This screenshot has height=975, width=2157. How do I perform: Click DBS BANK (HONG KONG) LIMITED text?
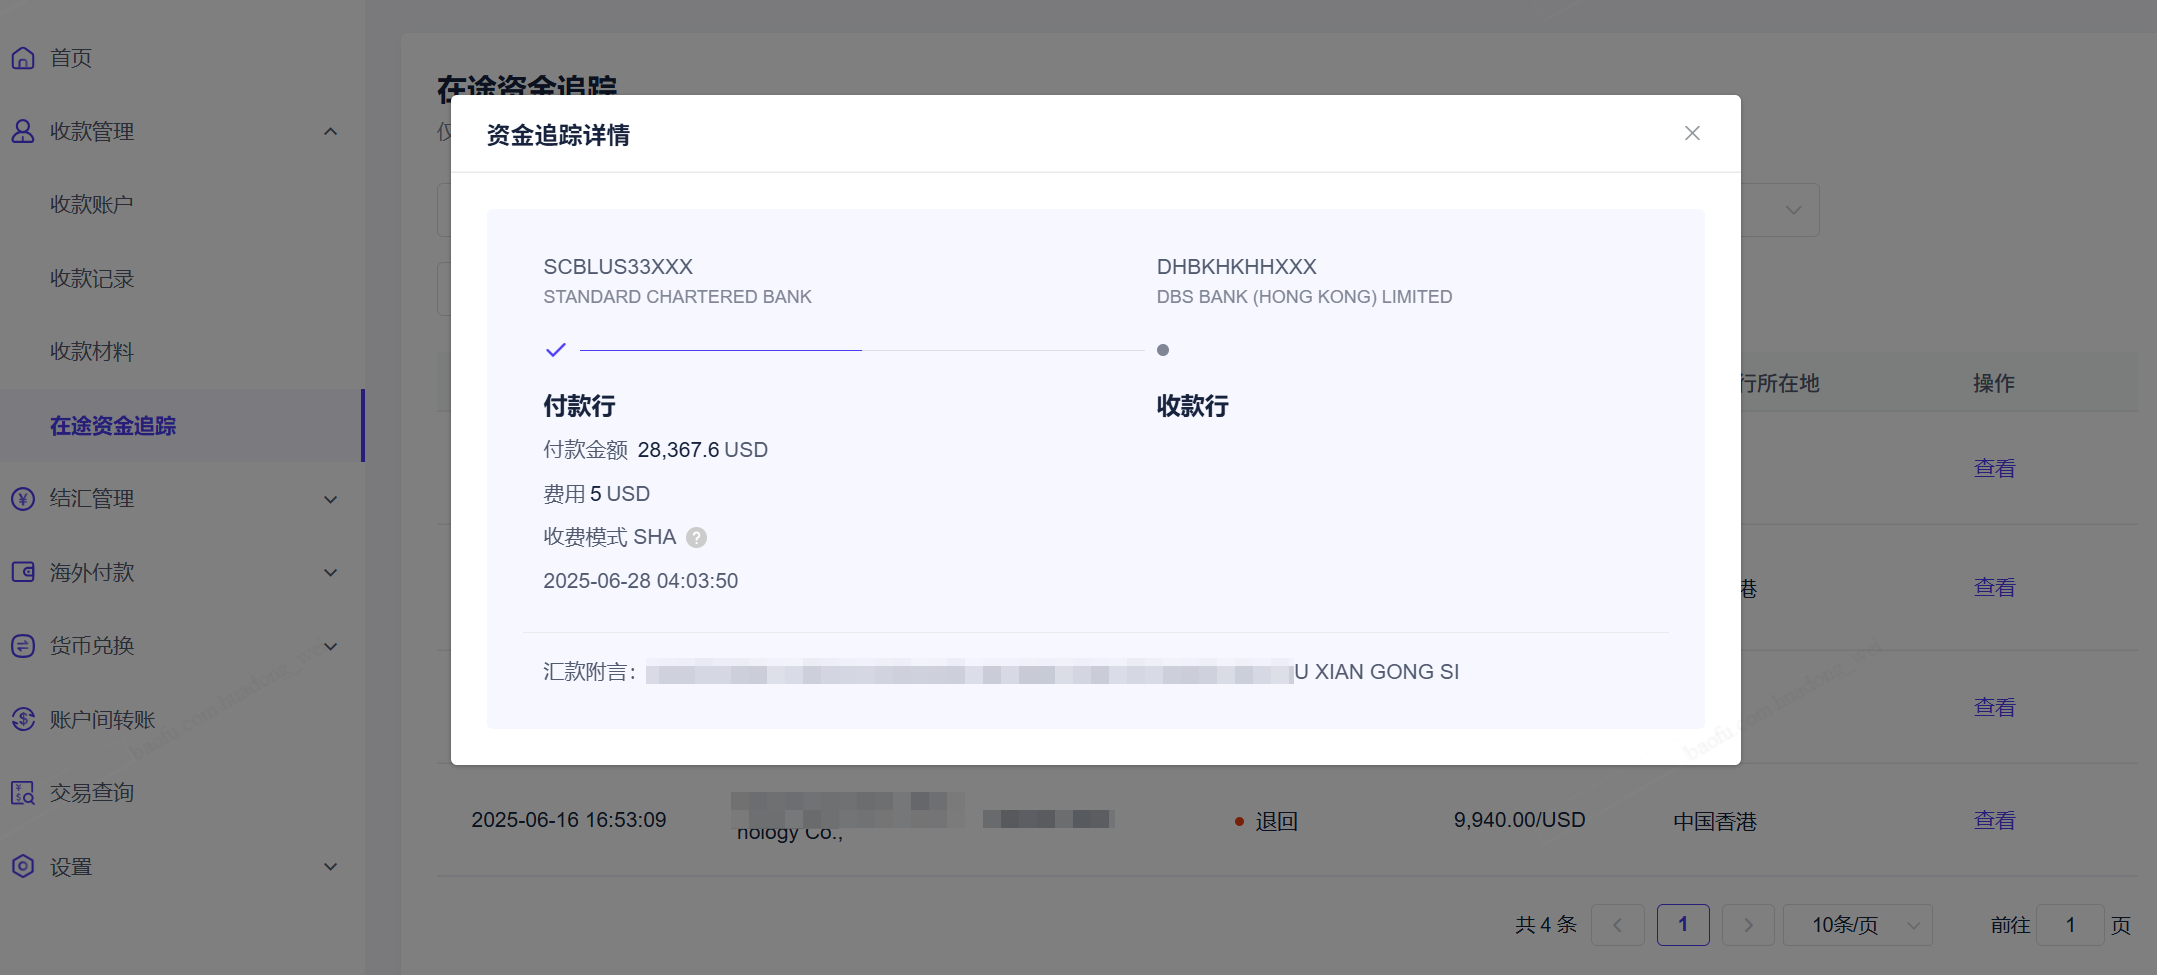[x=1304, y=297]
